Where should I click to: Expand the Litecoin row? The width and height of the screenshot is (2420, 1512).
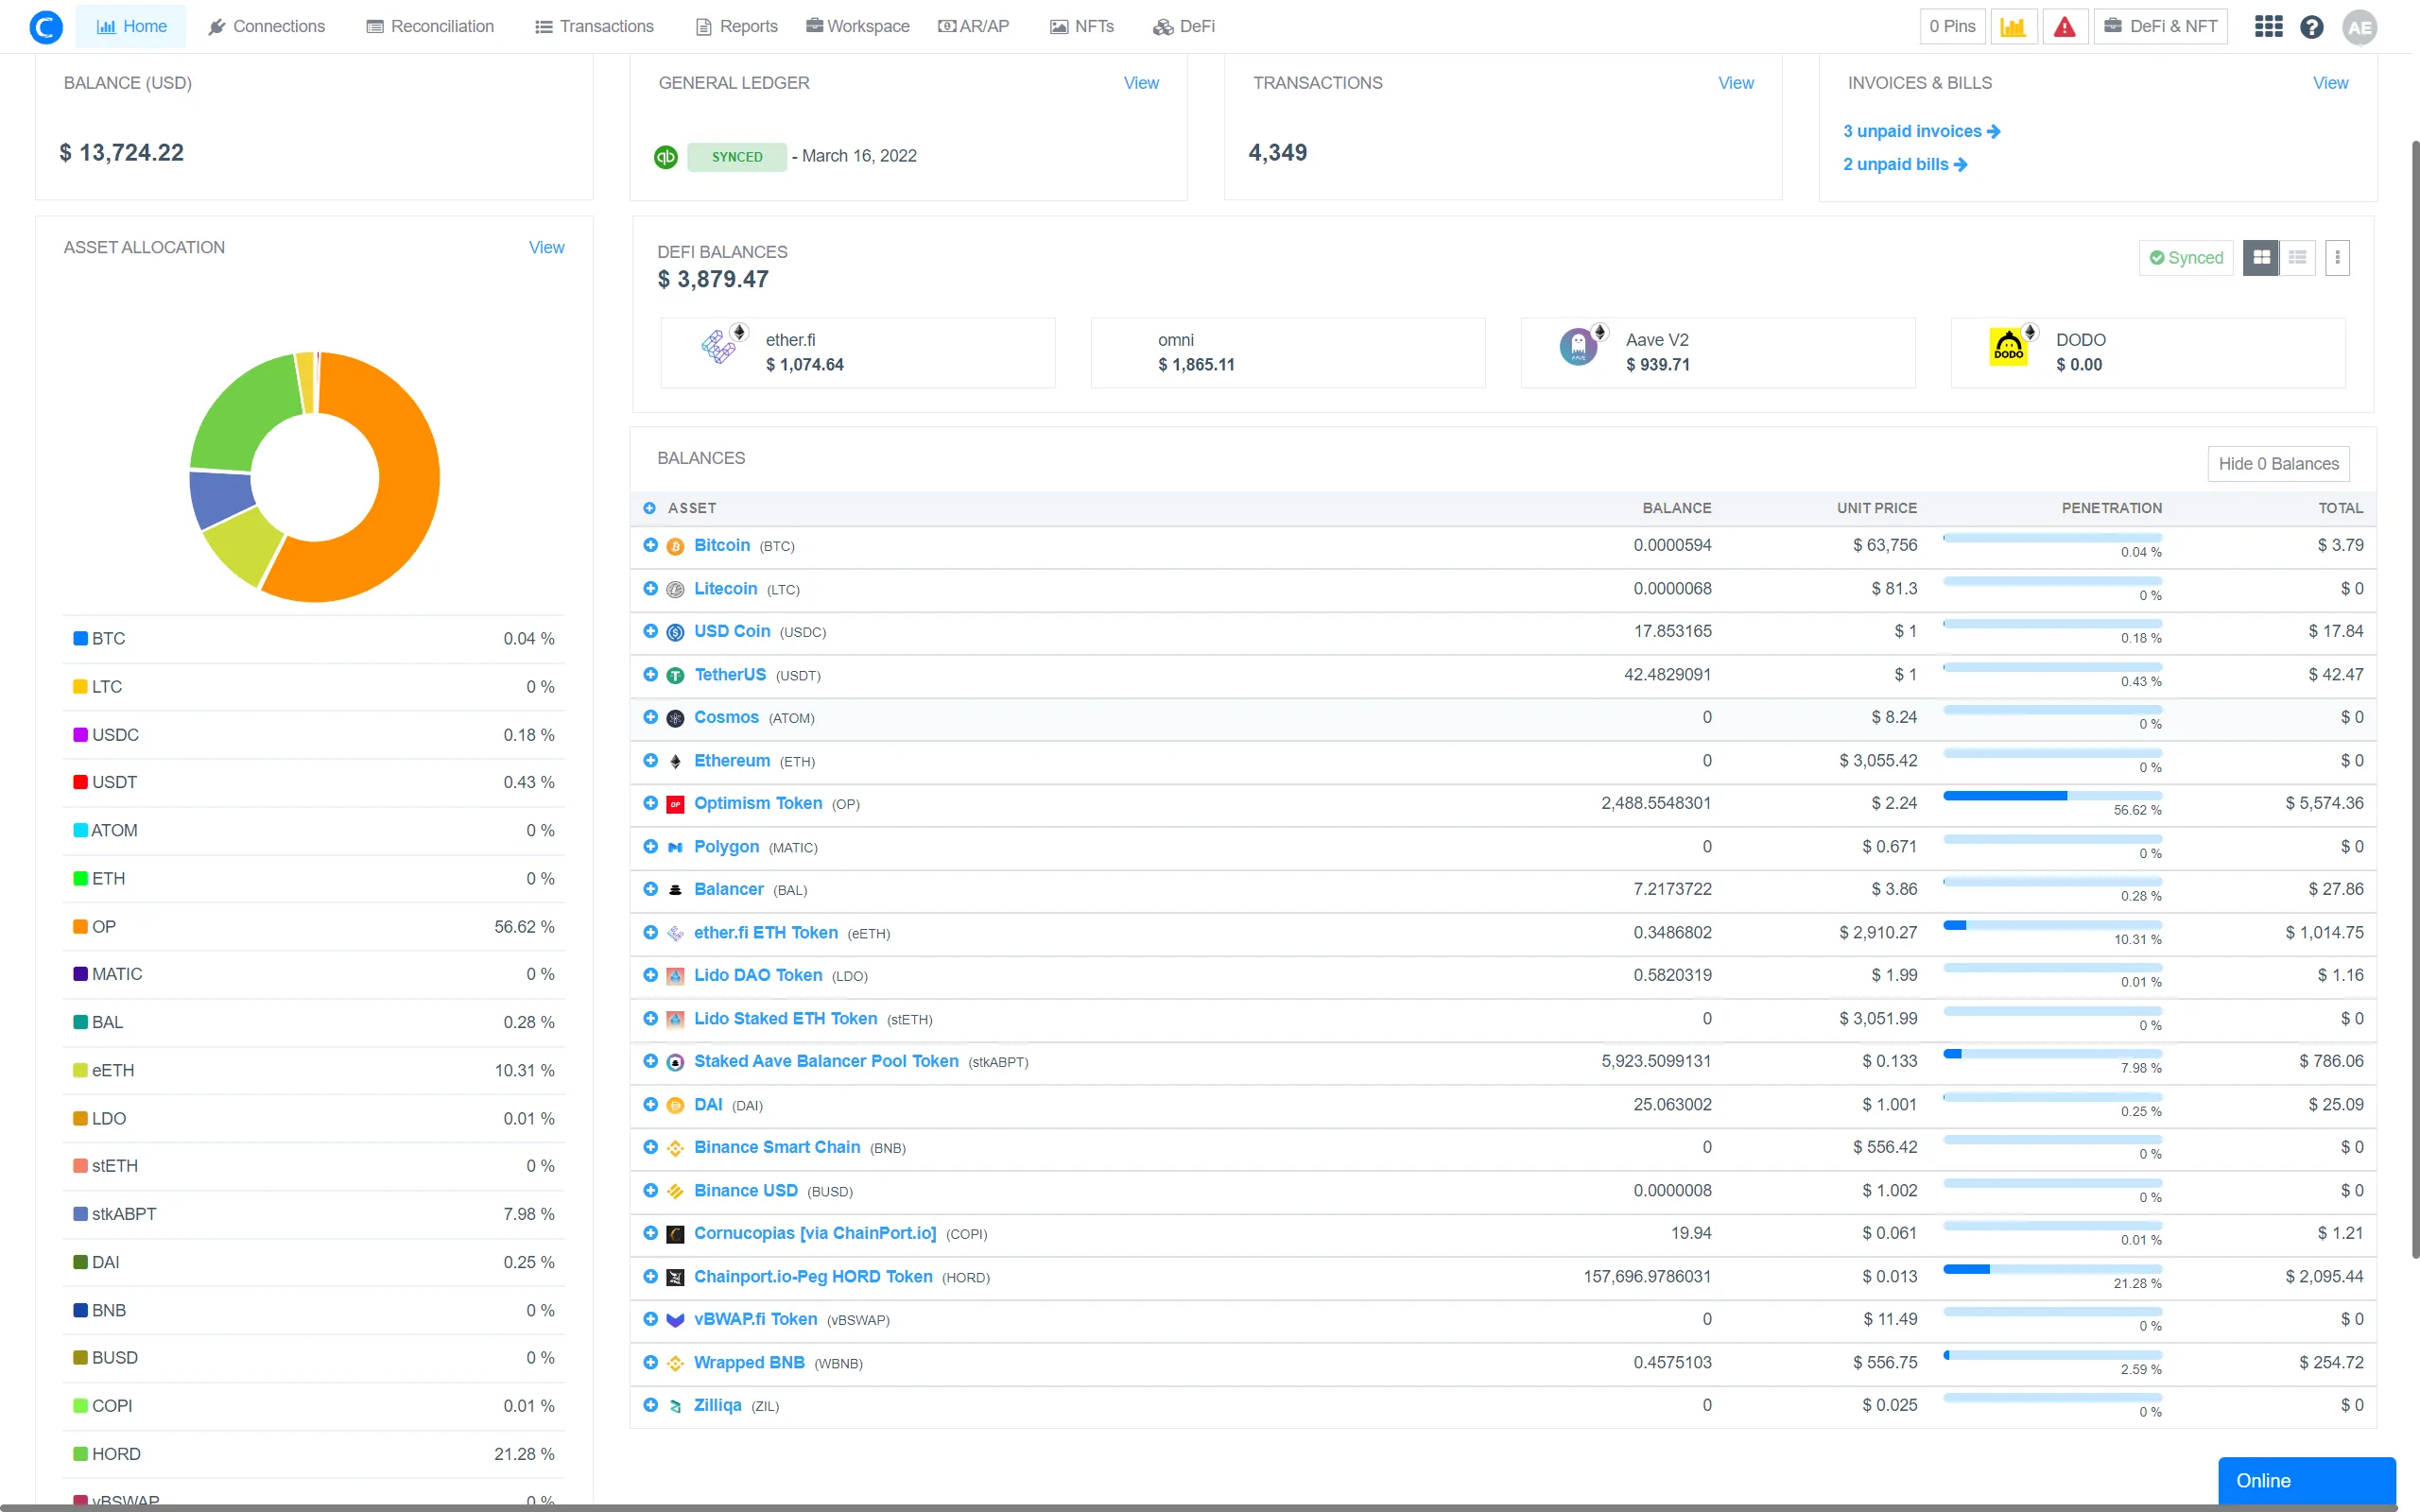point(650,588)
